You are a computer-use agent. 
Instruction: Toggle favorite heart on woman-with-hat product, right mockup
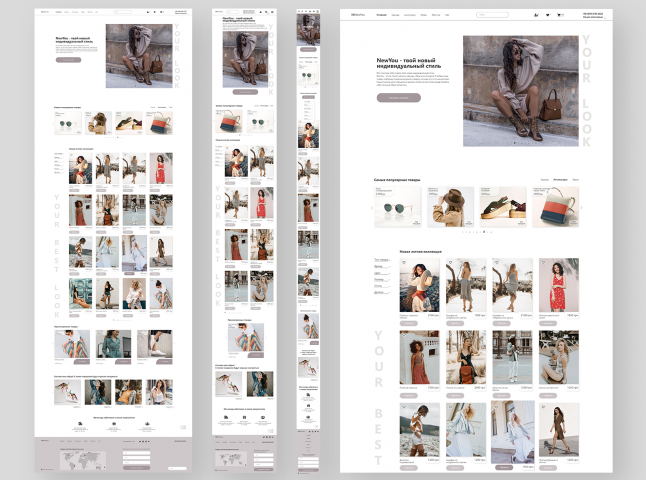[x=404, y=262]
